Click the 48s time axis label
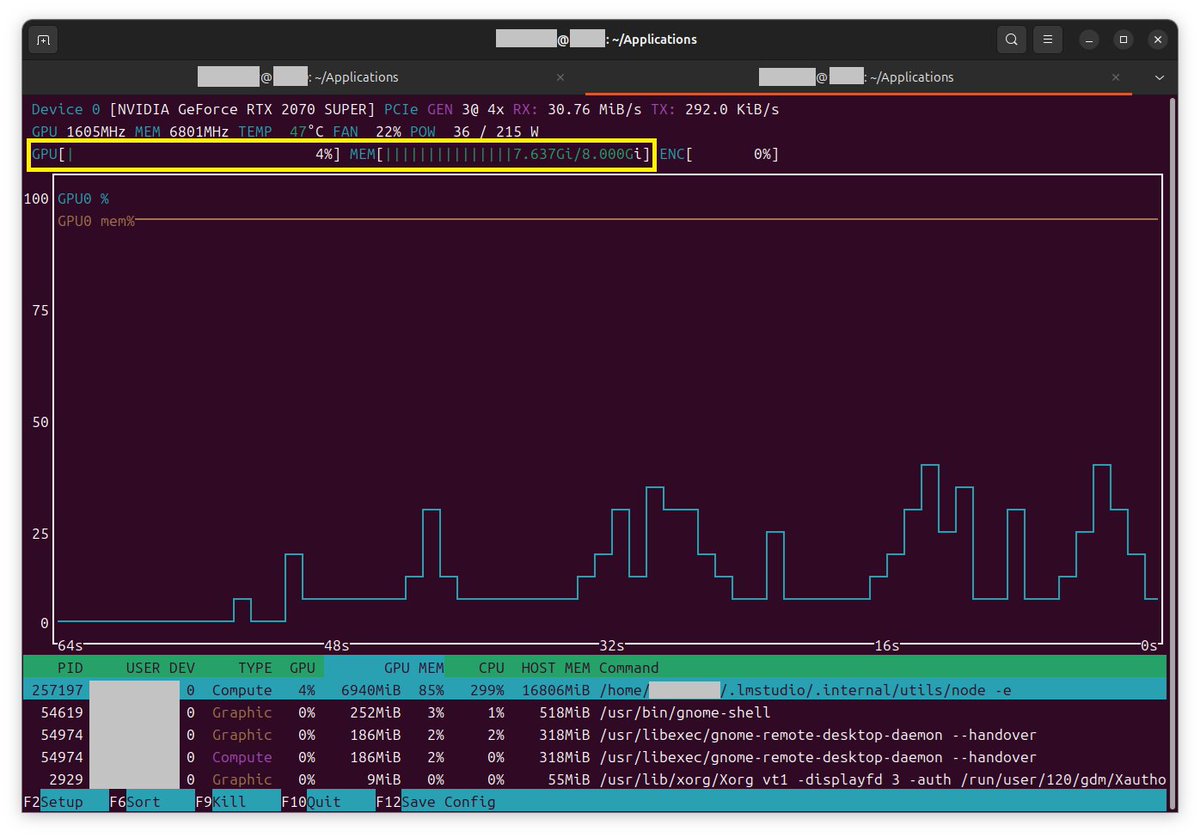1200x837 pixels. click(336, 645)
